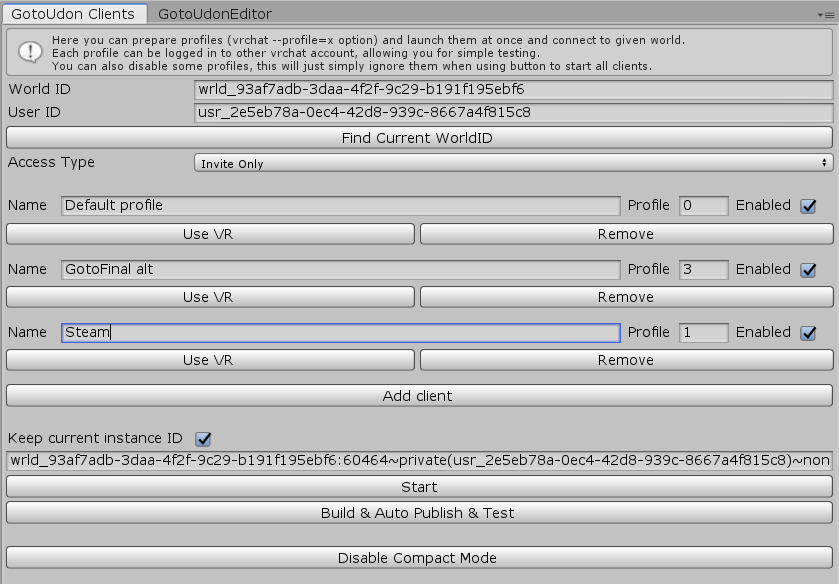Click the World ID label
The height and width of the screenshot is (584, 839).
tap(40, 89)
